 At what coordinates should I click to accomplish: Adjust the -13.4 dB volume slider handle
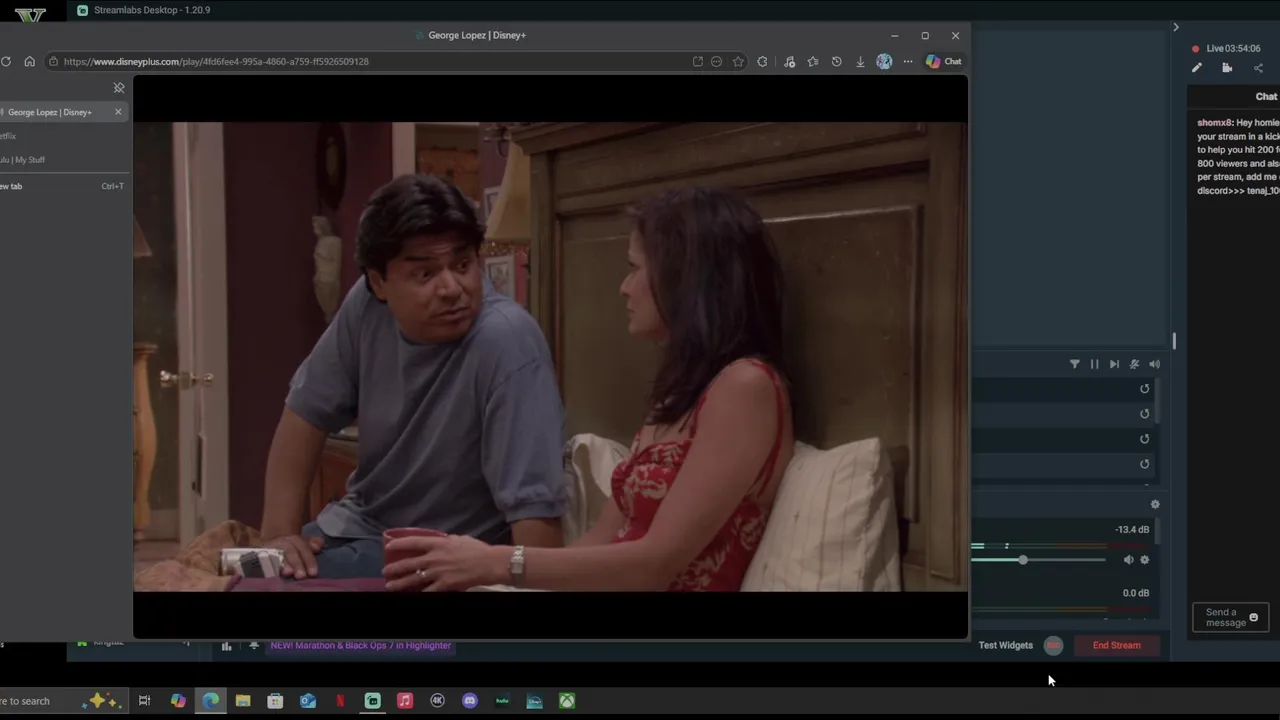pyautogui.click(x=1023, y=560)
